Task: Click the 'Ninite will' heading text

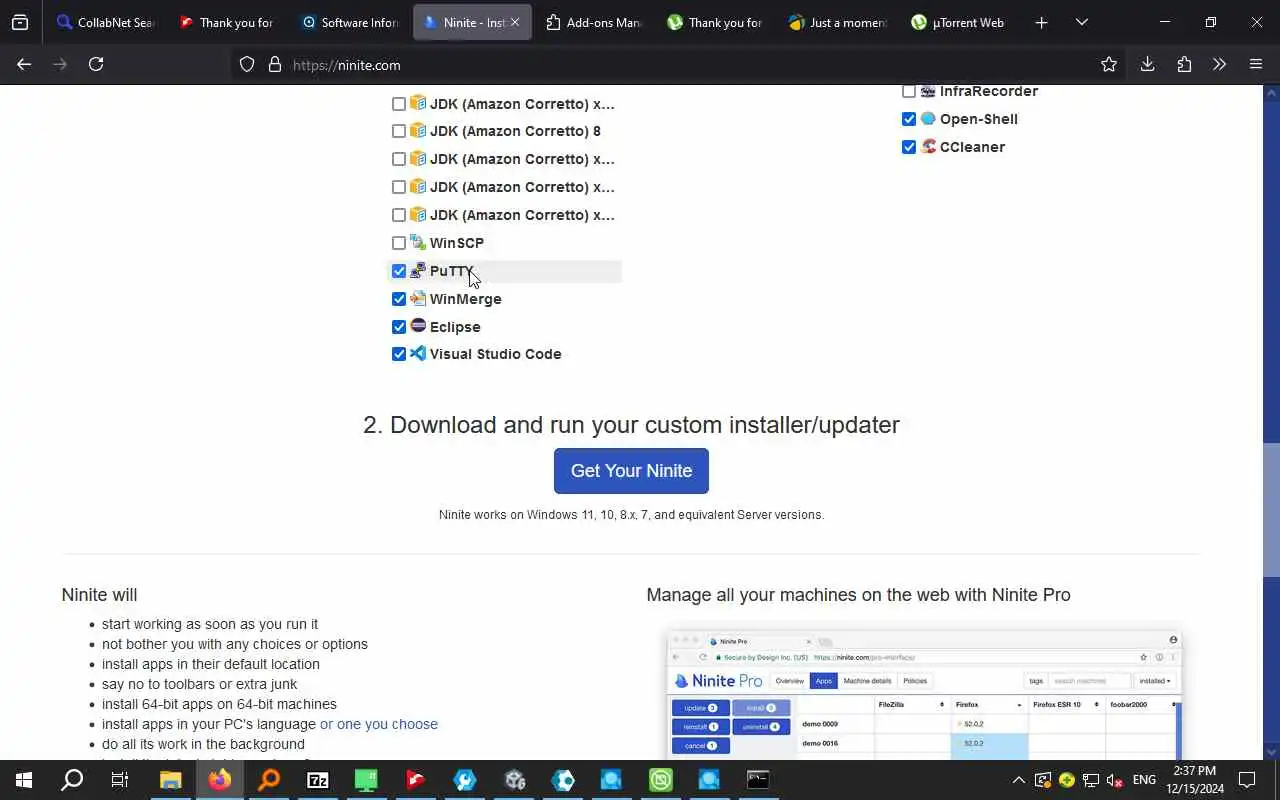Action: [x=99, y=595]
